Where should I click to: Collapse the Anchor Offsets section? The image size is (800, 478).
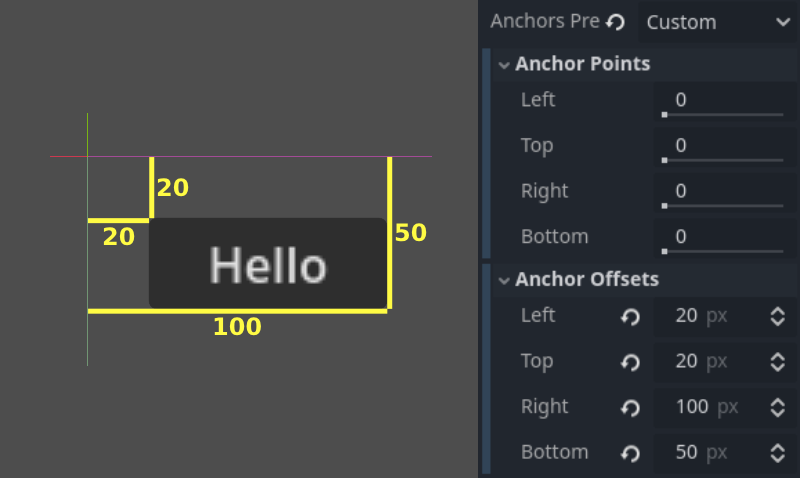pyautogui.click(x=504, y=280)
